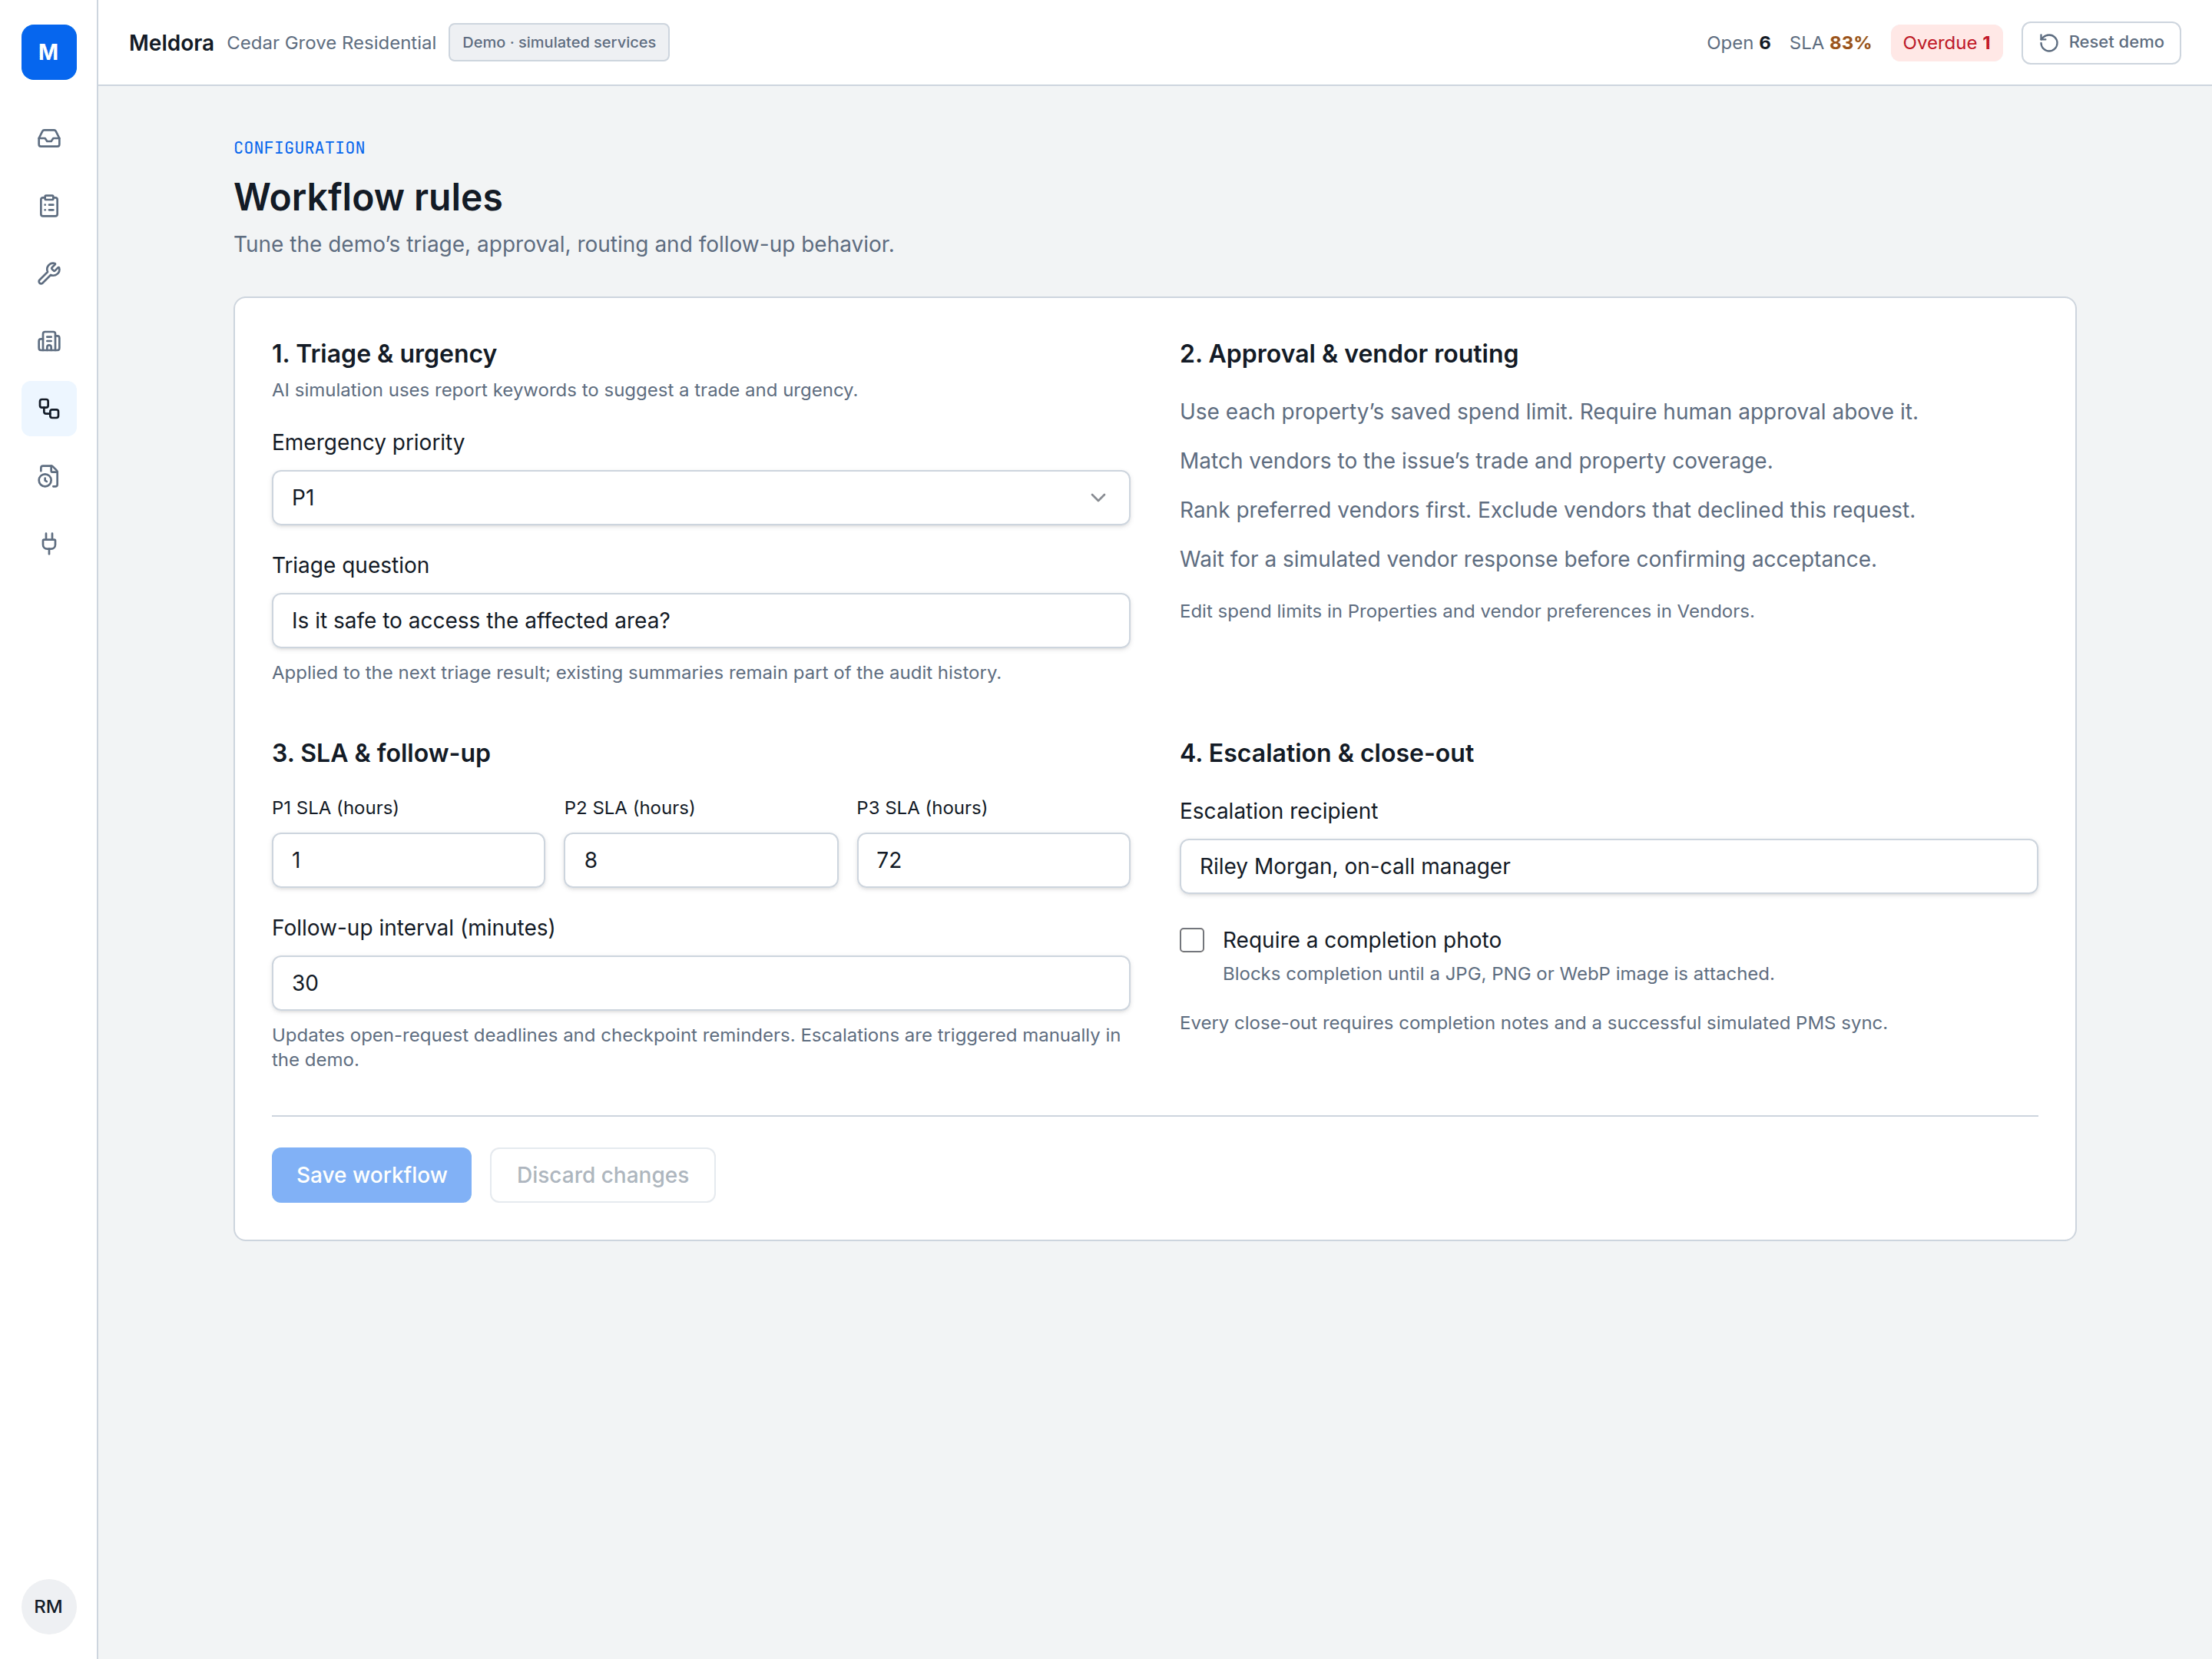
Task: Open the clipboard requests icon in sidebar
Action: tap(49, 206)
